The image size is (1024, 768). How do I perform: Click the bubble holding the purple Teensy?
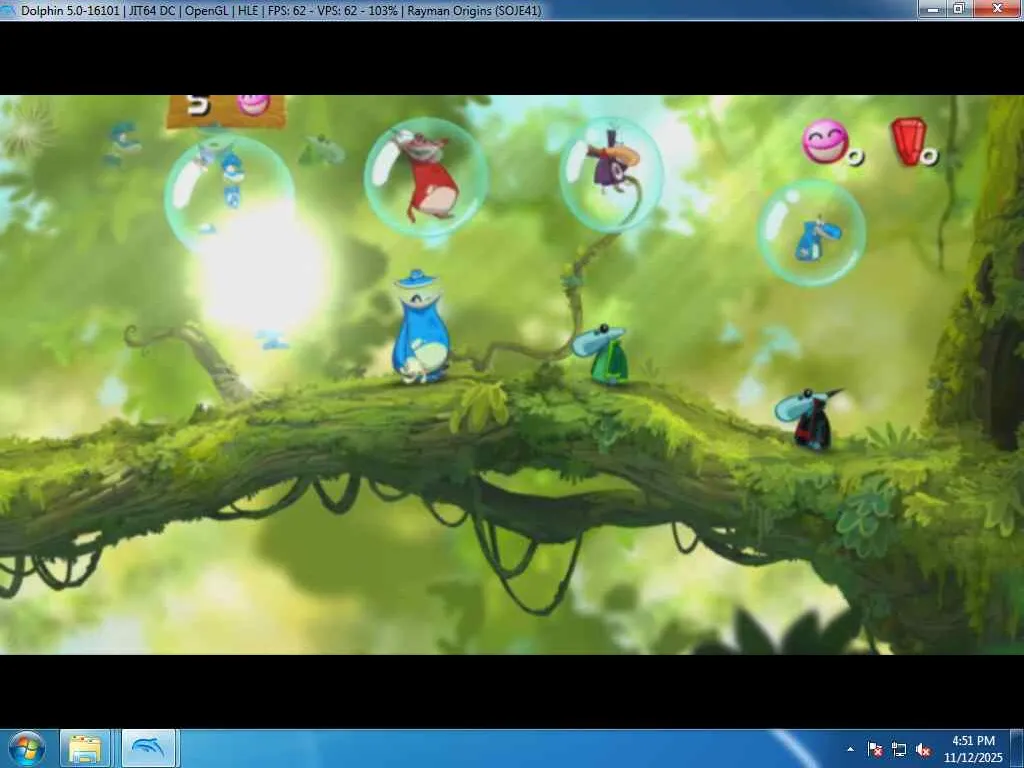[x=611, y=174]
